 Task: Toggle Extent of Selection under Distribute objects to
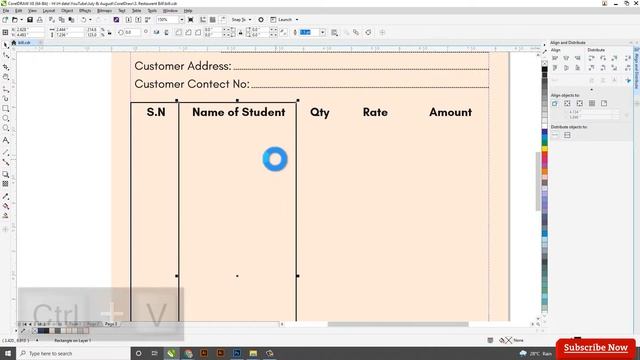click(555, 135)
